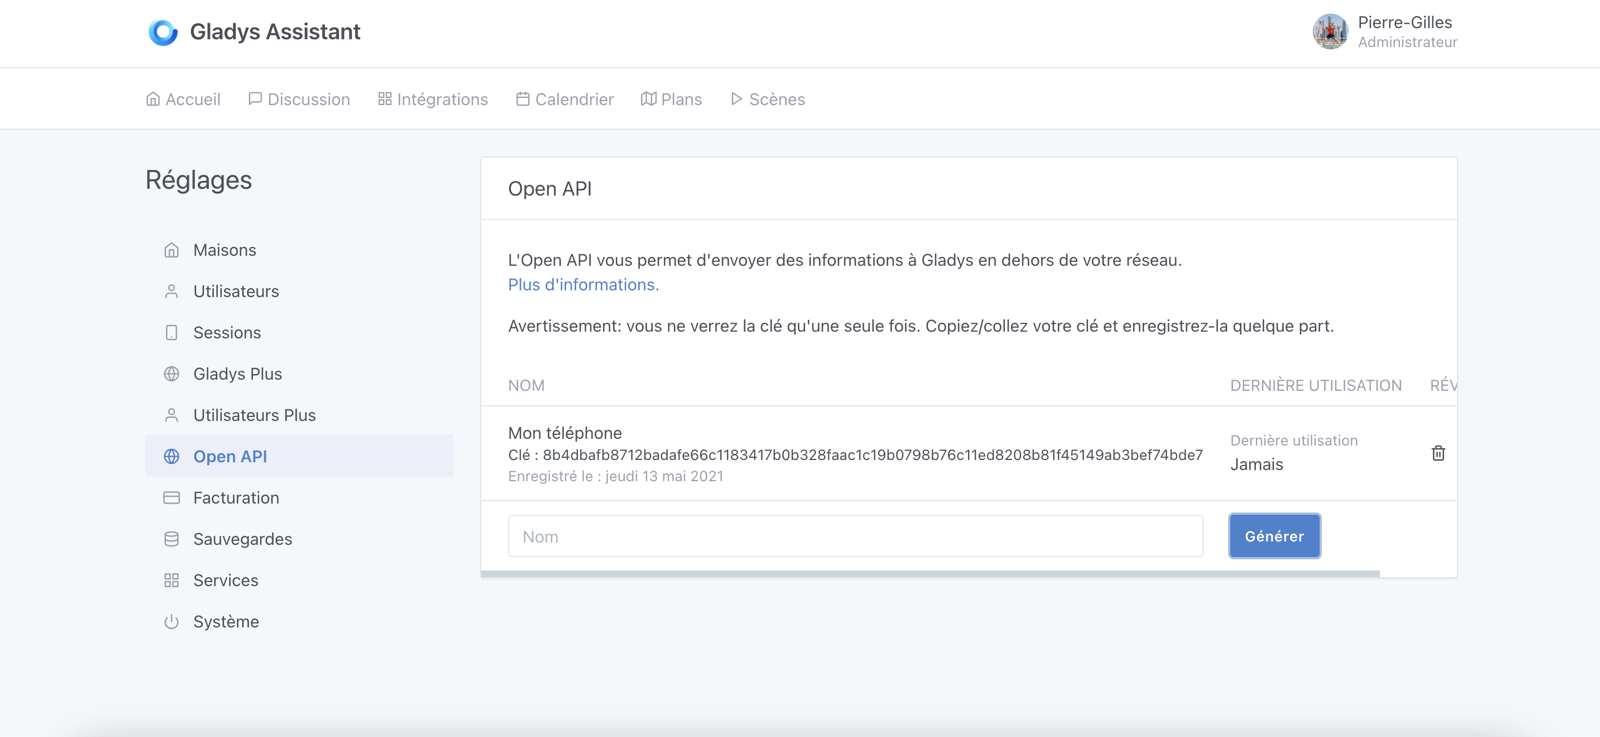Viewport: 1600px width, 737px height.
Task: Switch to the Discussion tab
Action: (x=299, y=99)
